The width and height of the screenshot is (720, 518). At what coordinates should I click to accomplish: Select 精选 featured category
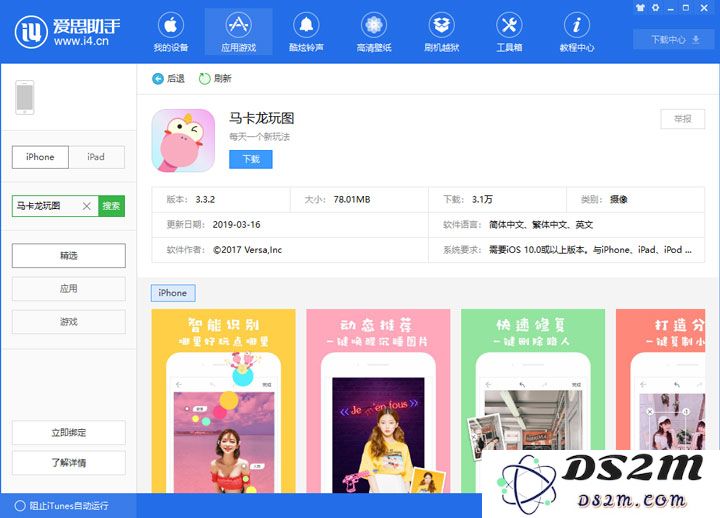point(68,255)
